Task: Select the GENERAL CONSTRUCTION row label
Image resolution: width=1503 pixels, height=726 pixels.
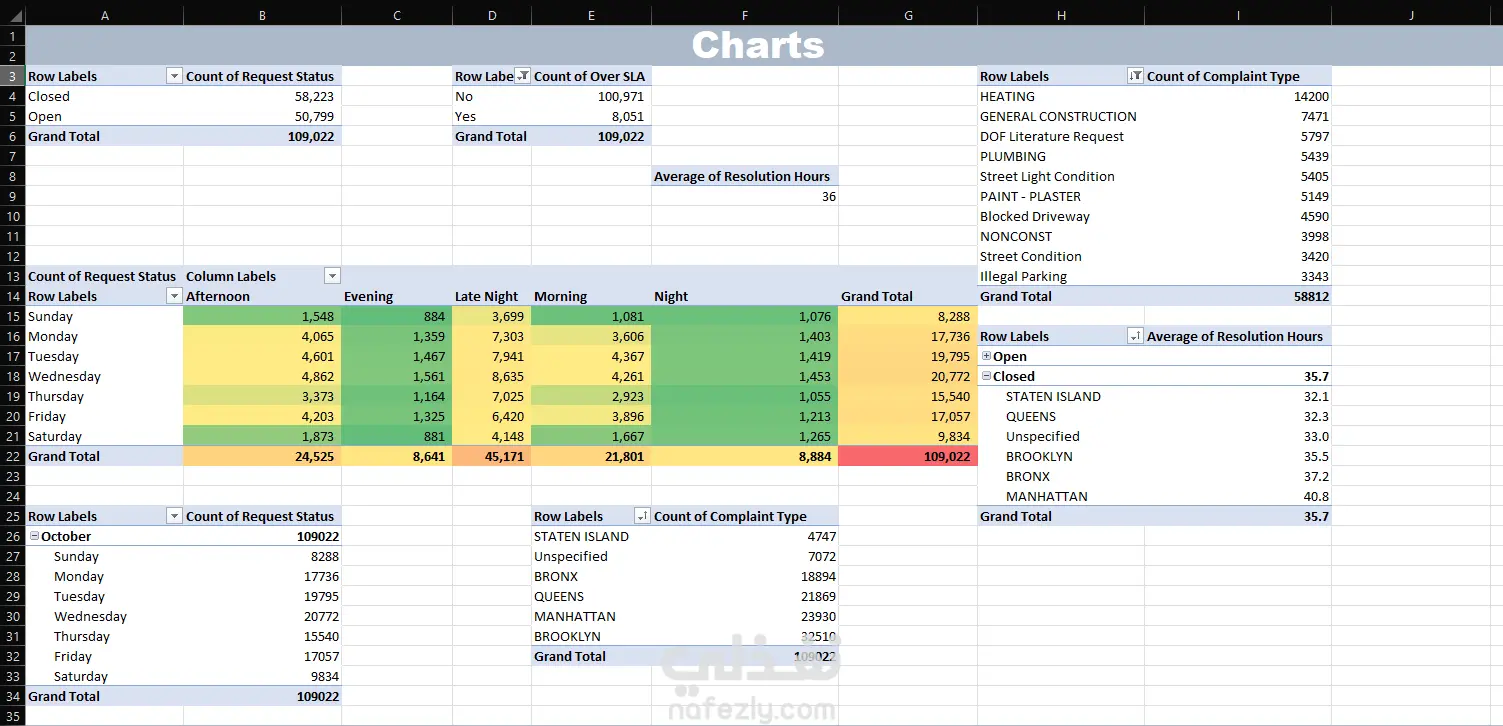Action: pyautogui.click(x=1058, y=116)
